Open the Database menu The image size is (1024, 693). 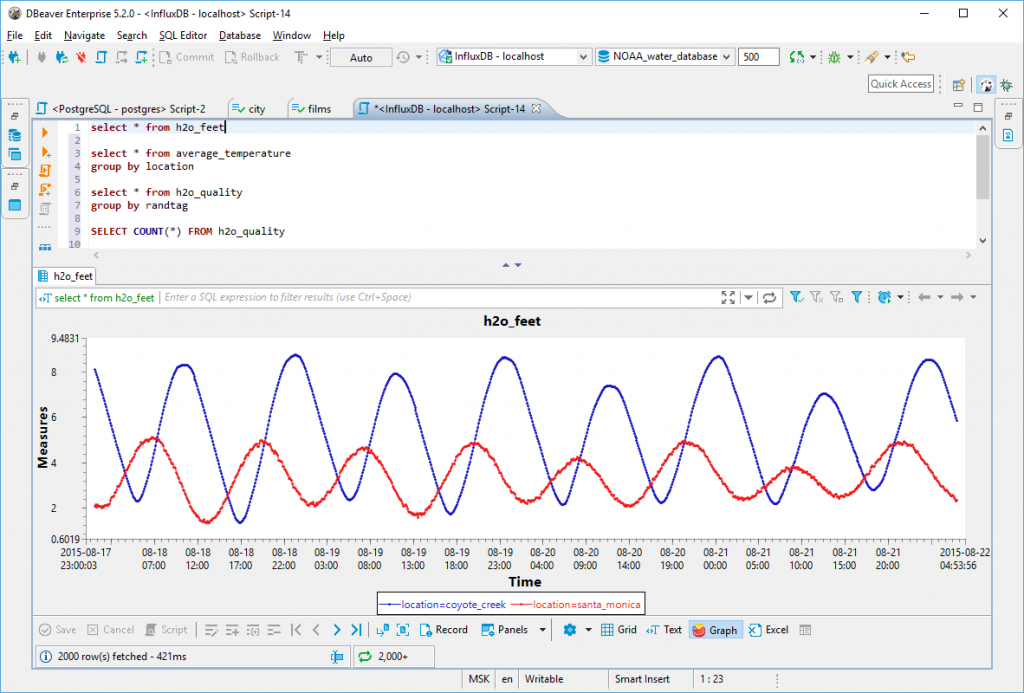point(240,35)
